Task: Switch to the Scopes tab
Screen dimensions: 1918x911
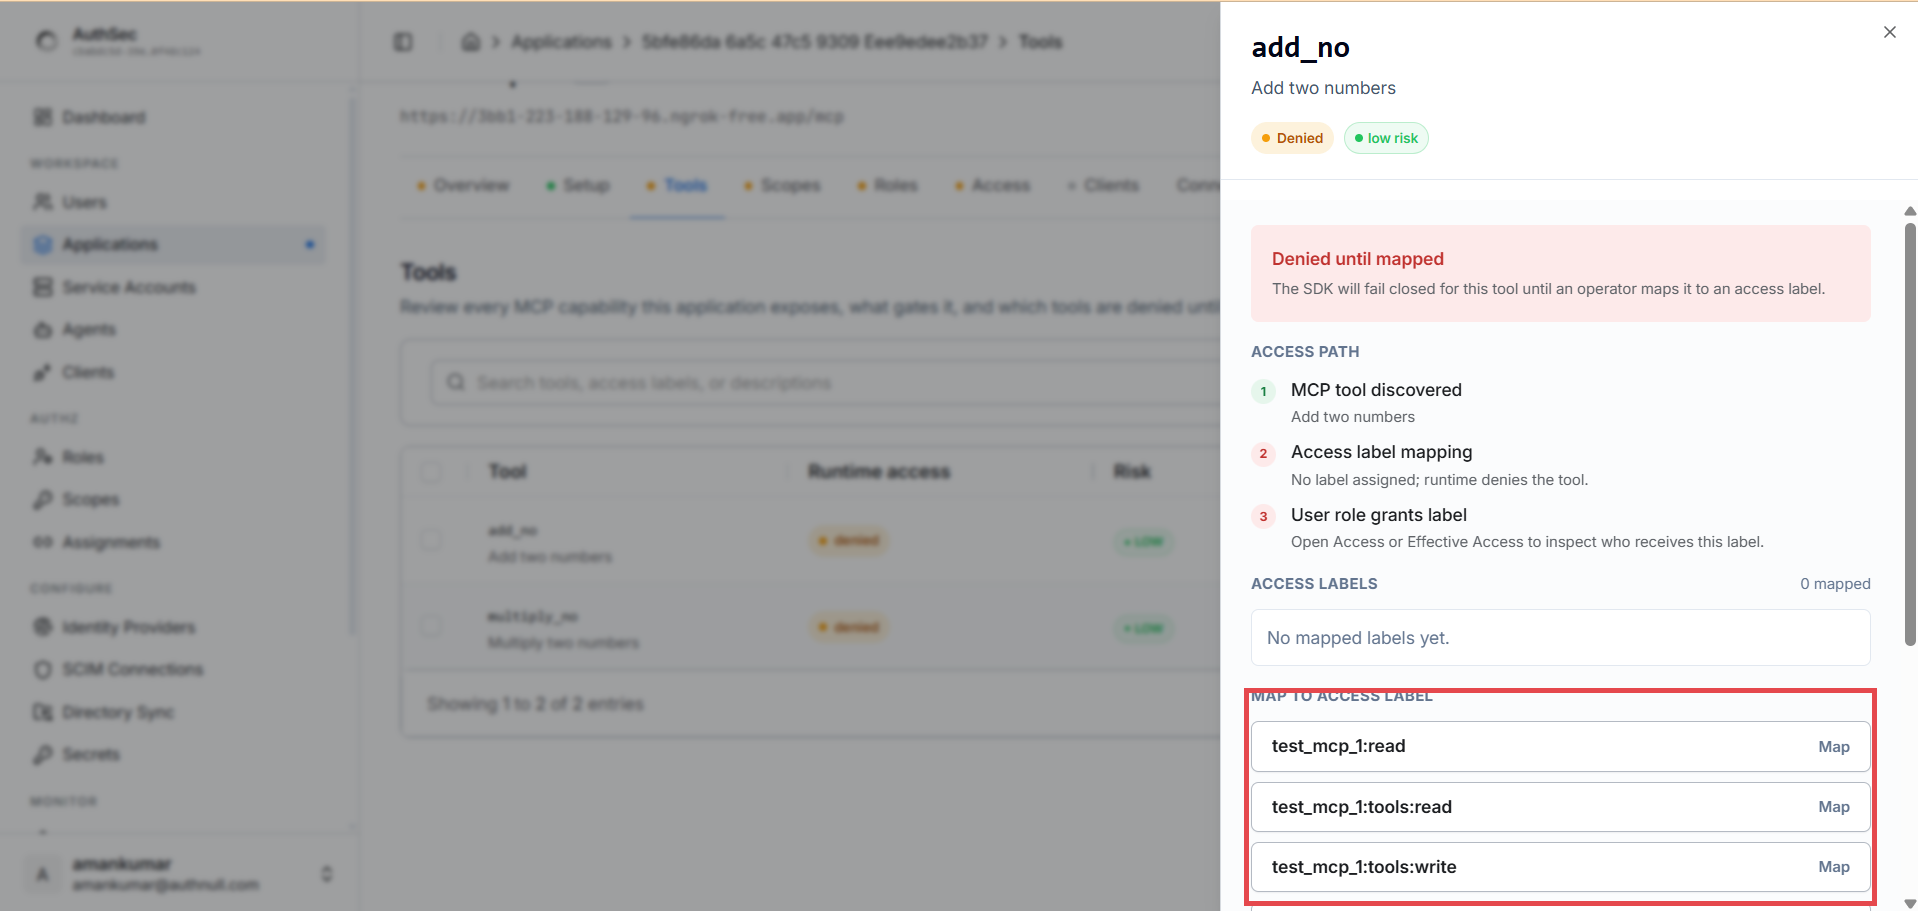Action: coord(782,185)
